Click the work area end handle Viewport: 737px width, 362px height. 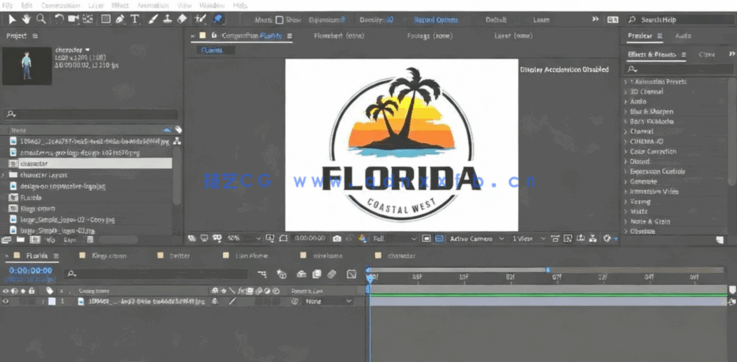point(548,270)
